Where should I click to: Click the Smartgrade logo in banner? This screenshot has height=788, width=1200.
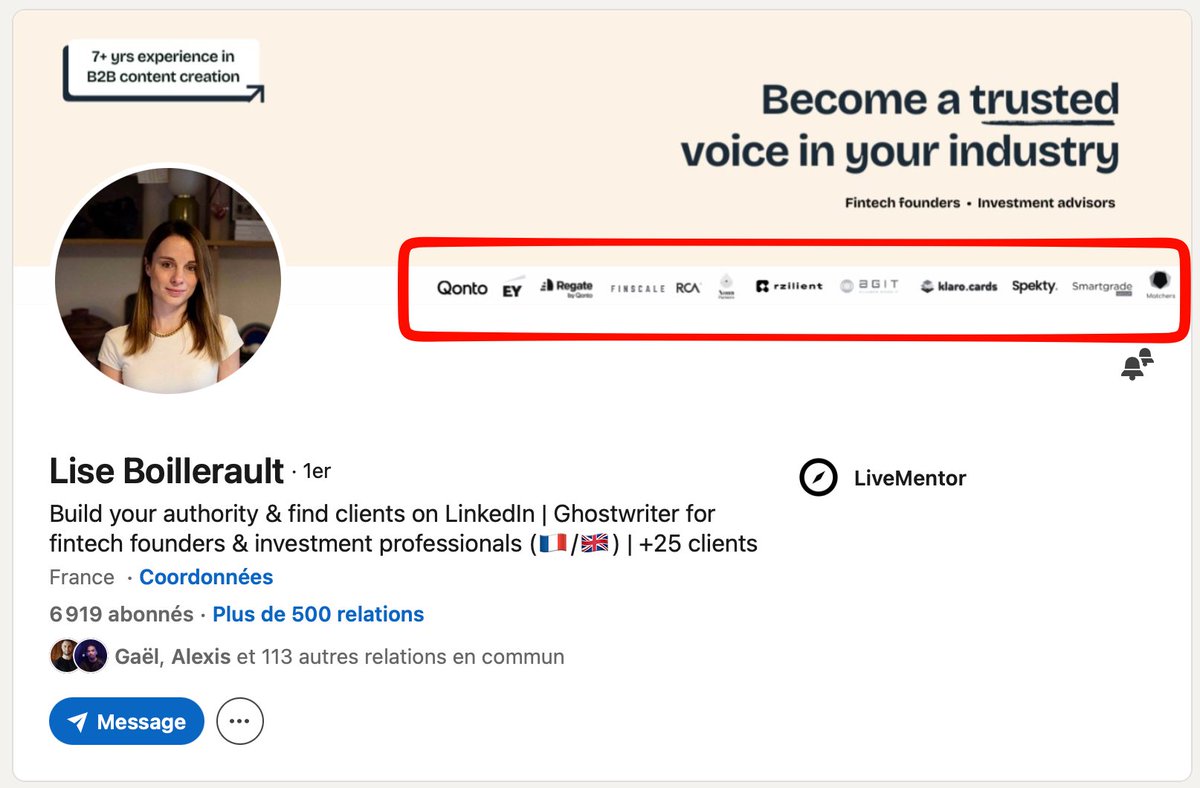pos(1102,287)
